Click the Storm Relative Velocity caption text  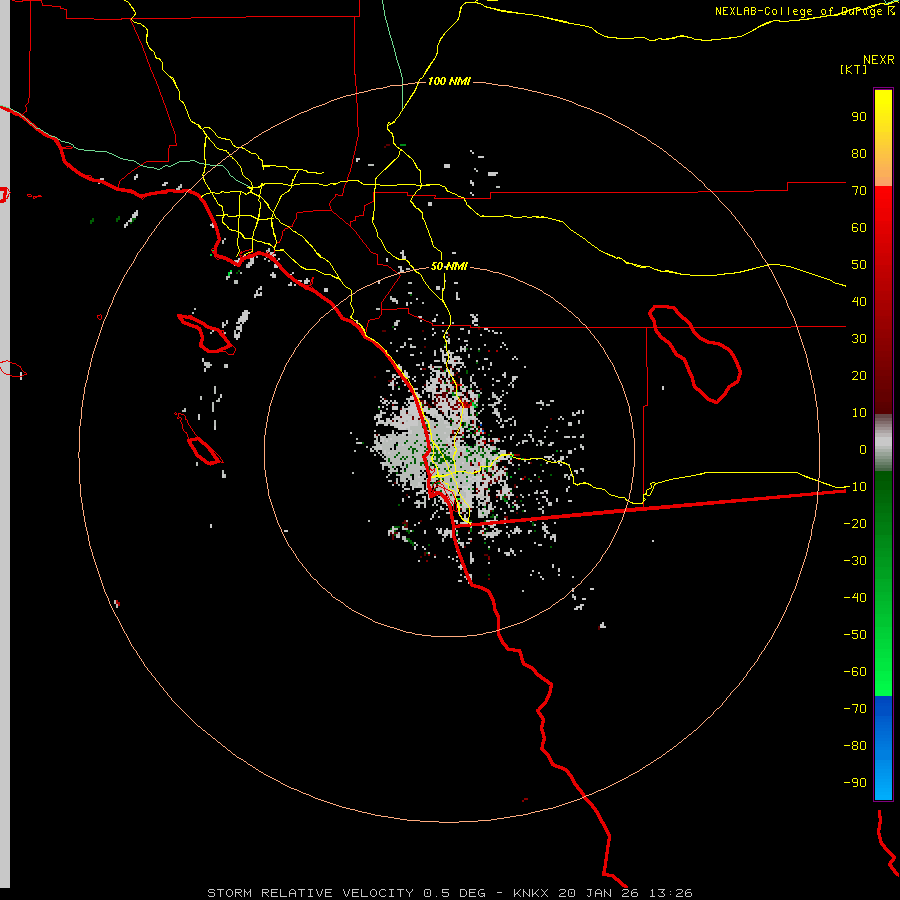[x=449, y=893]
